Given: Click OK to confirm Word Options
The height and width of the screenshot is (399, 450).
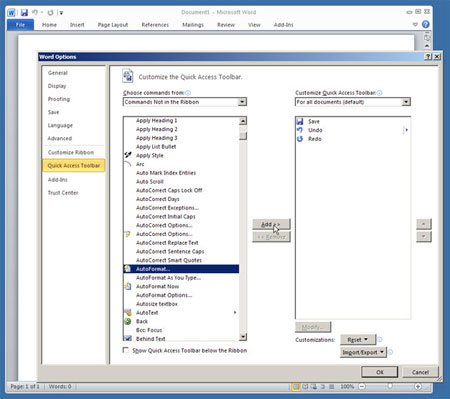Looking at the screenshot, I should (380, 372).
